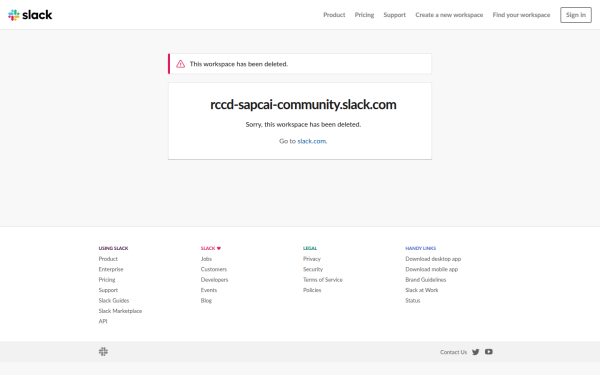The image size is (600, 375).
Task: Click the red warning triangle icon
Action: point(180,64)
